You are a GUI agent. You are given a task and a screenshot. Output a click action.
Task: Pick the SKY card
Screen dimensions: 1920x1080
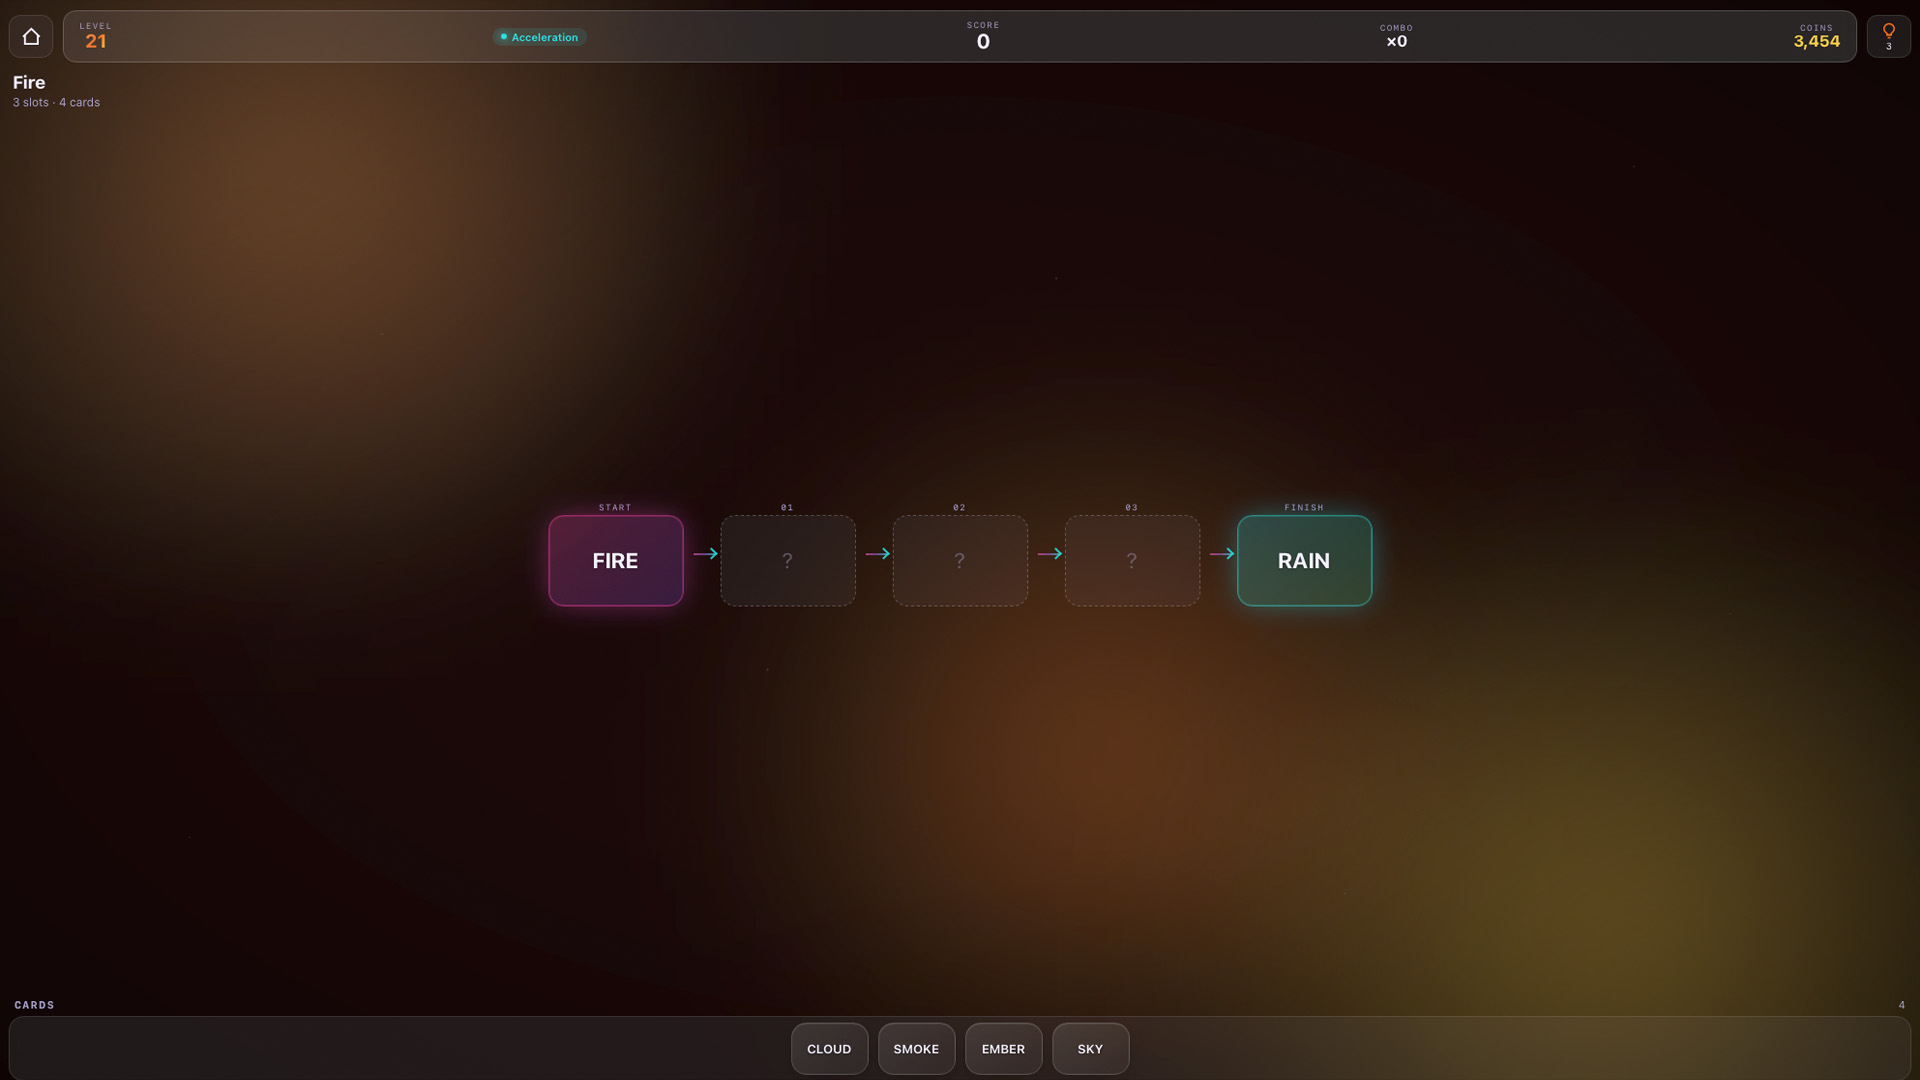pyautogui.click(x=1090, y=1049)
